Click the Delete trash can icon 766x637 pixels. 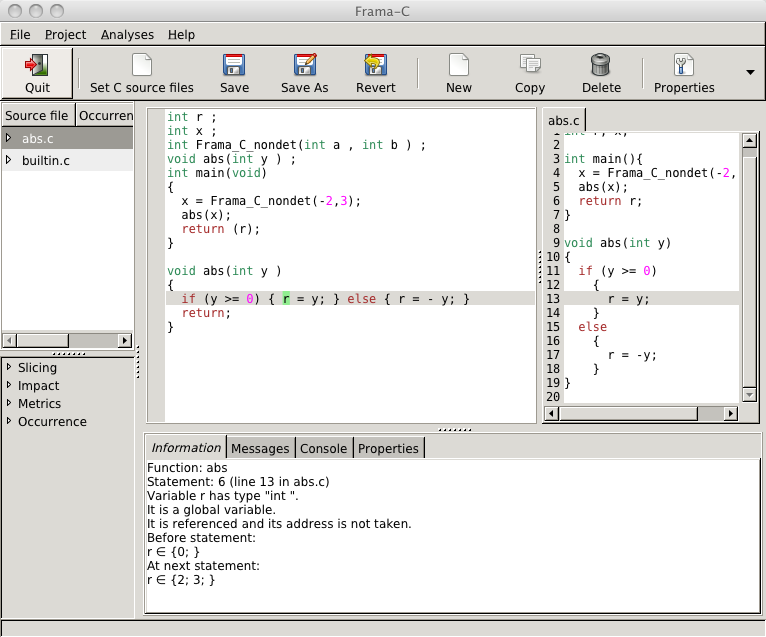coord(601,64)
